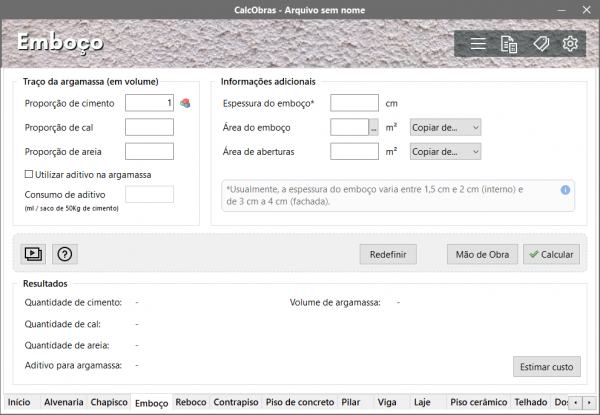This screenshot has height=415, width=600.
Task: Click the Espessura do emboço input field
Action: coord(354,103)
